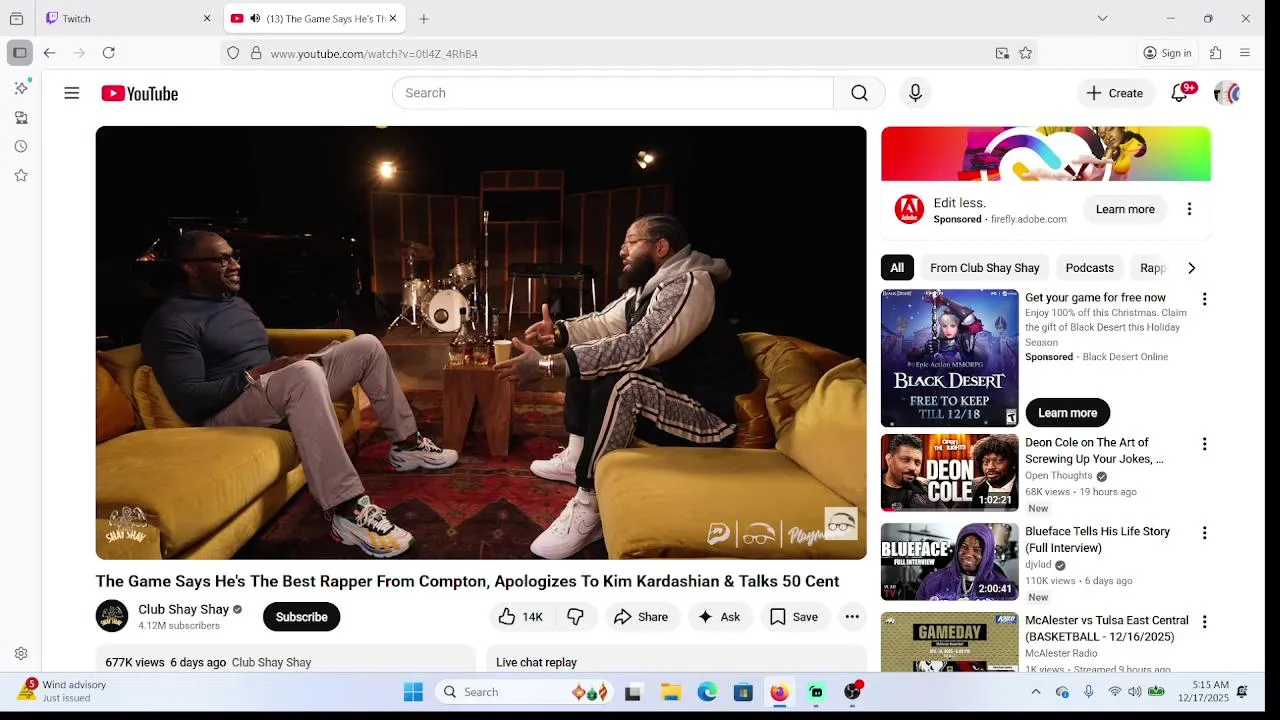The width and height of the screenshot is (1280, 720).
Task: Click the Create button
Action: (1115, 93)
